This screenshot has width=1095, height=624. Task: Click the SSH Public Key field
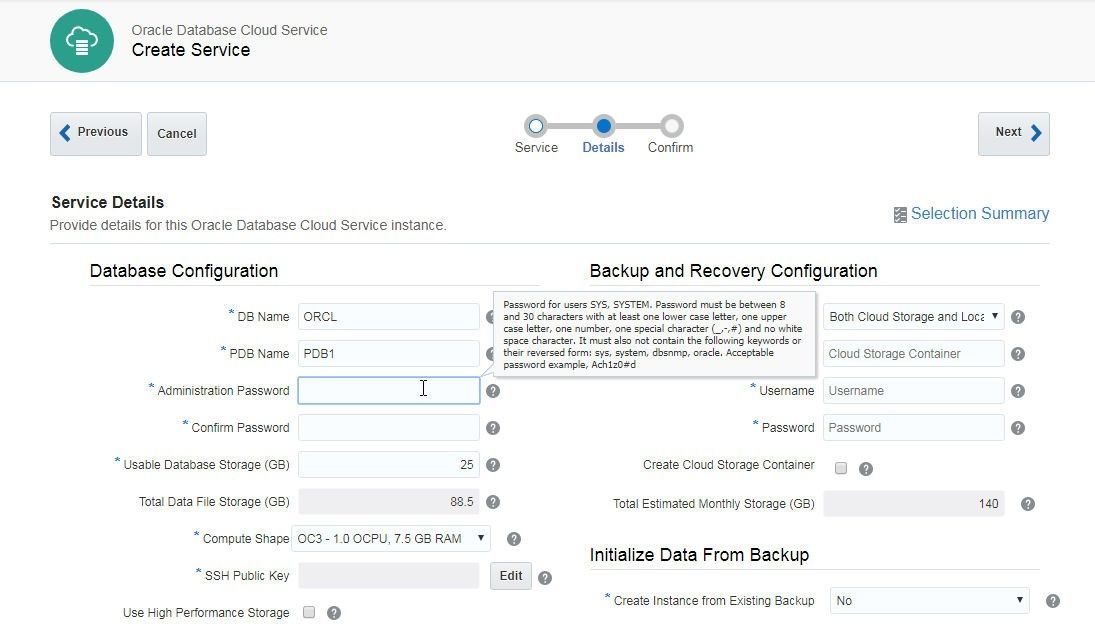389,576
